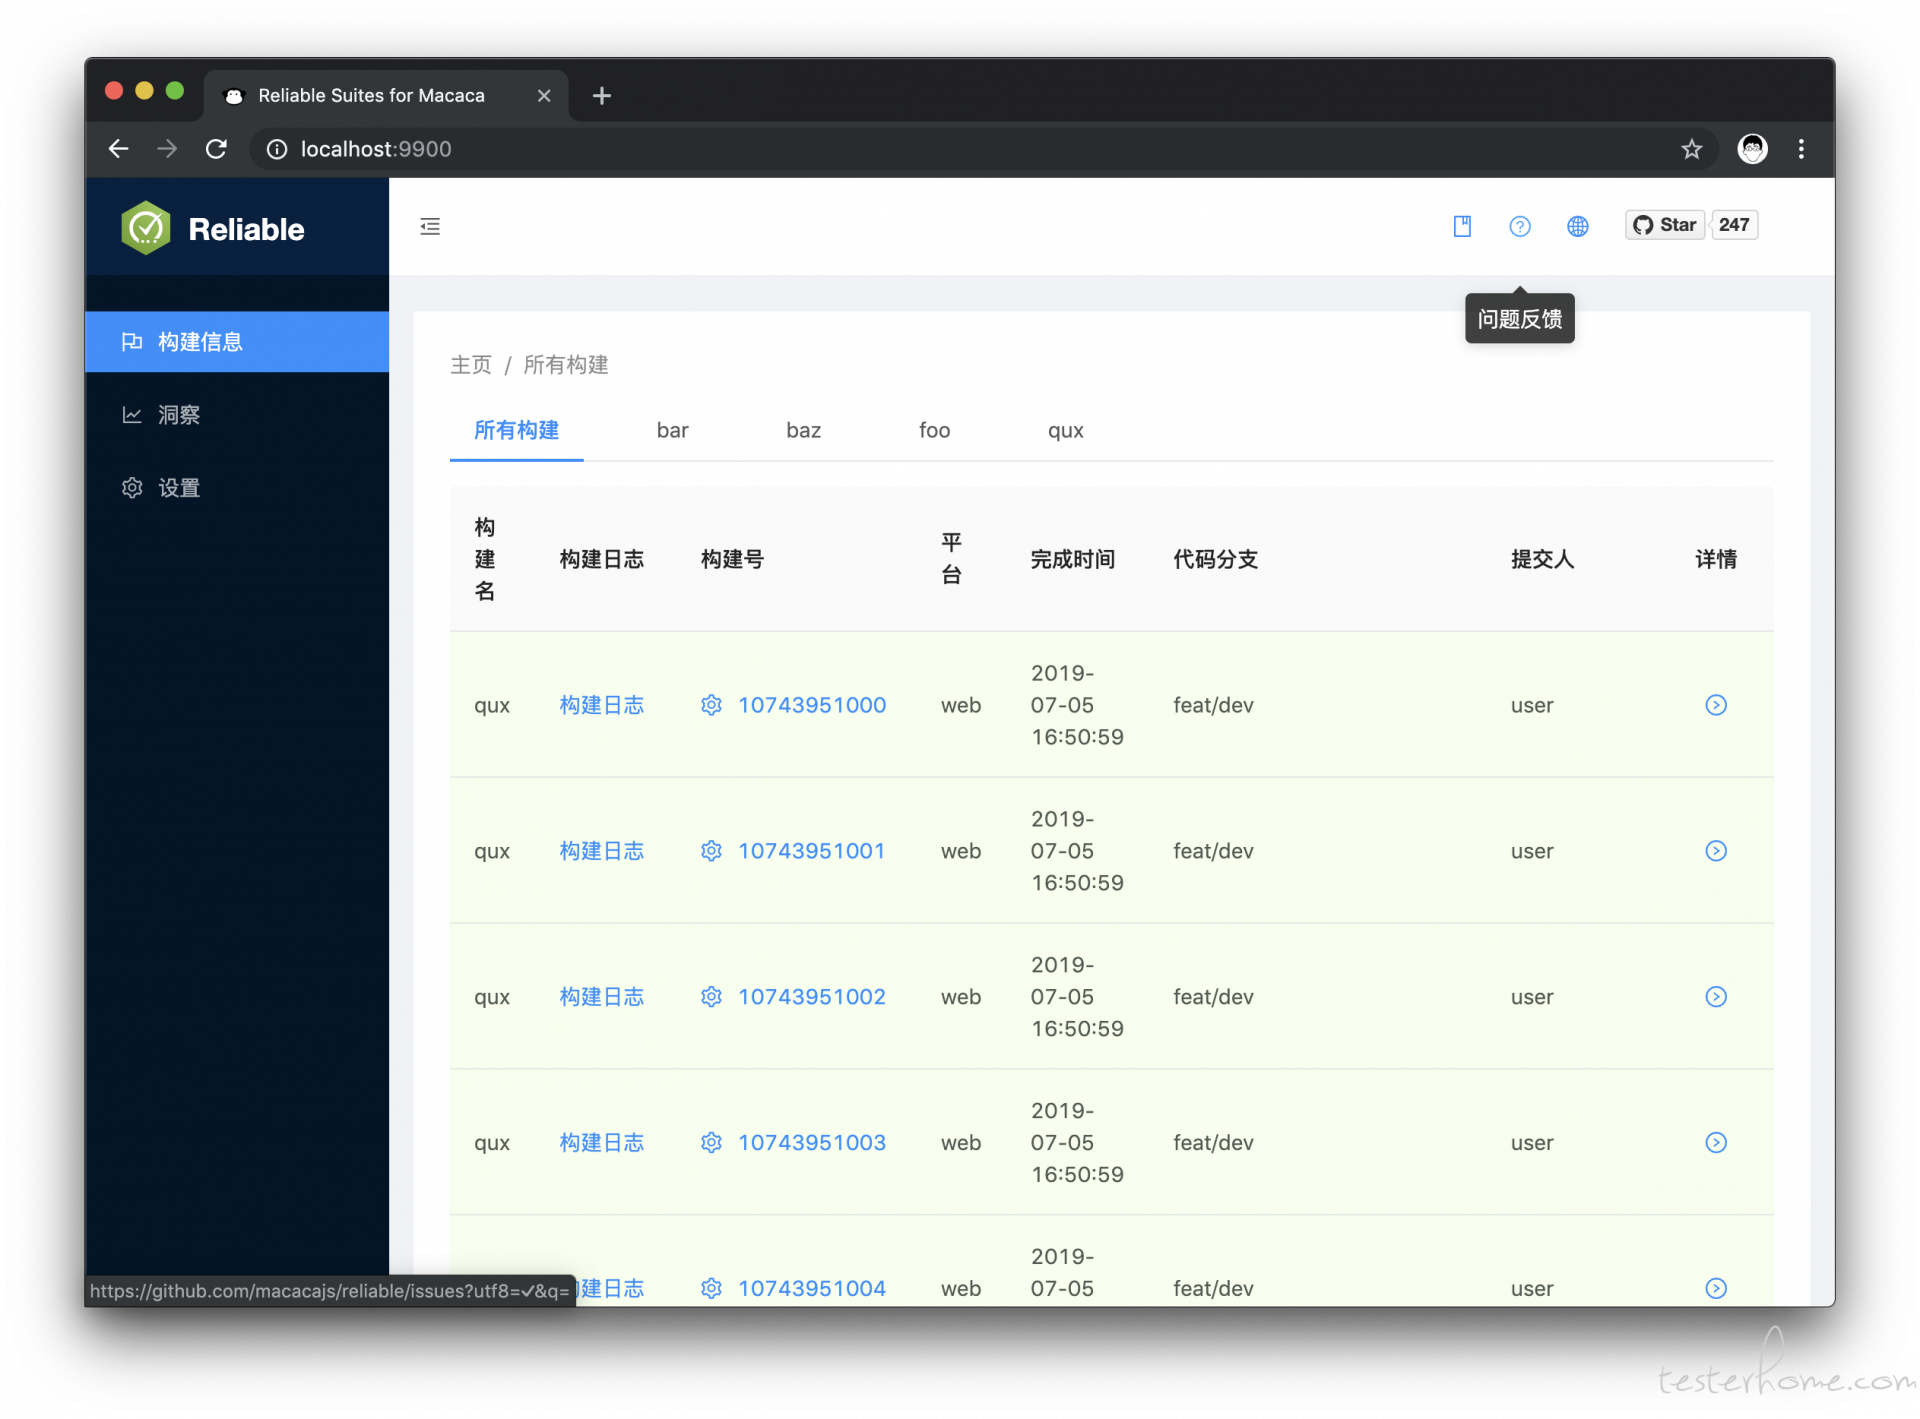This screenshot has width=1920, height=1419.
Task: Switch to the 所有构建 tab
Action: point(516,430)
